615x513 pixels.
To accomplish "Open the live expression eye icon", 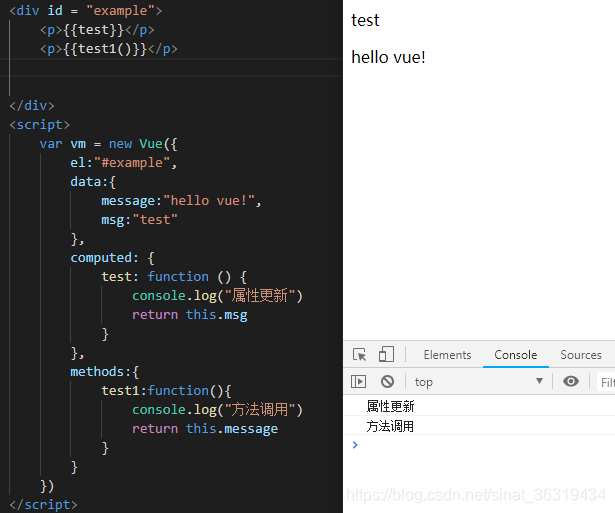I will click(571, 381).
